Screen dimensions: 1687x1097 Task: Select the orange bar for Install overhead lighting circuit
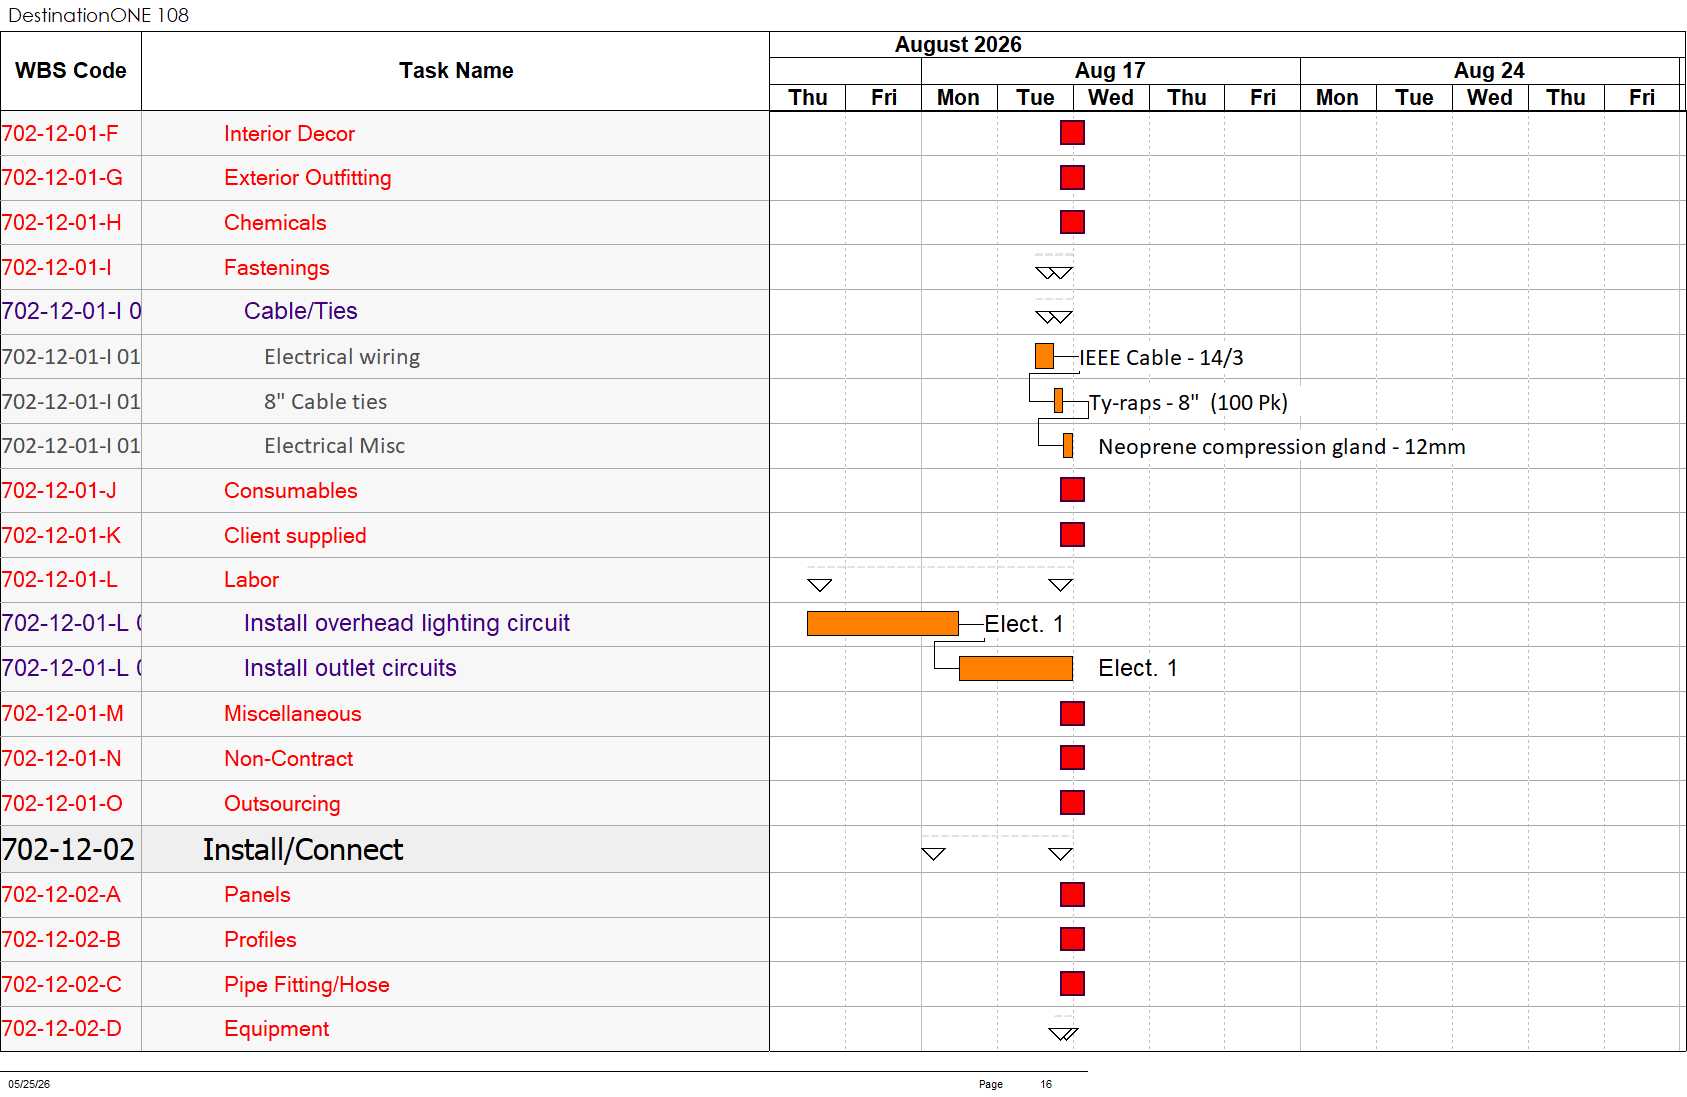click(882, 623)
